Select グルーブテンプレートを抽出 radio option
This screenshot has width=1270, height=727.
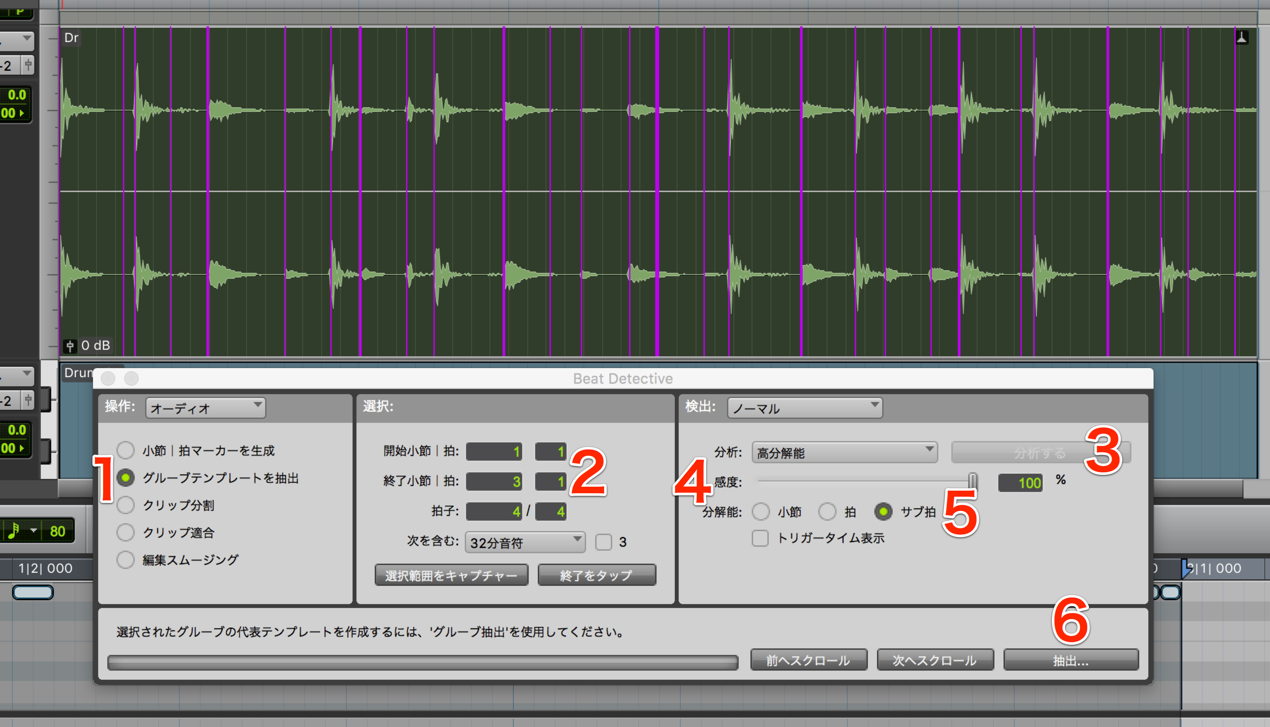125,478
